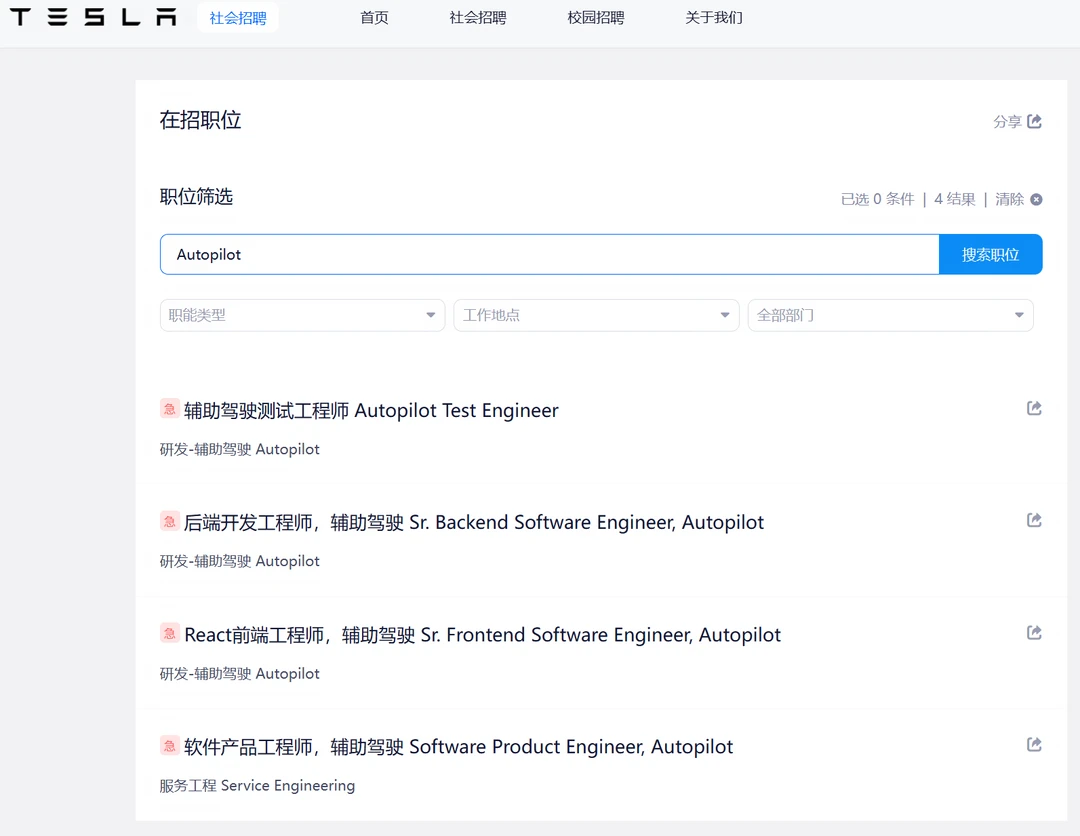Click 服务工程 Service Engineering department text
Image resolution: width=1080 pixels, height=836 pixels.
pyautogui.click(x=257, y=786)
